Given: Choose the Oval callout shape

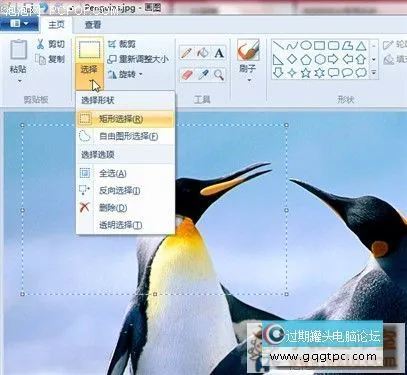Looking at the screenshot, I should pyautogui.click(x=347, y=73).
